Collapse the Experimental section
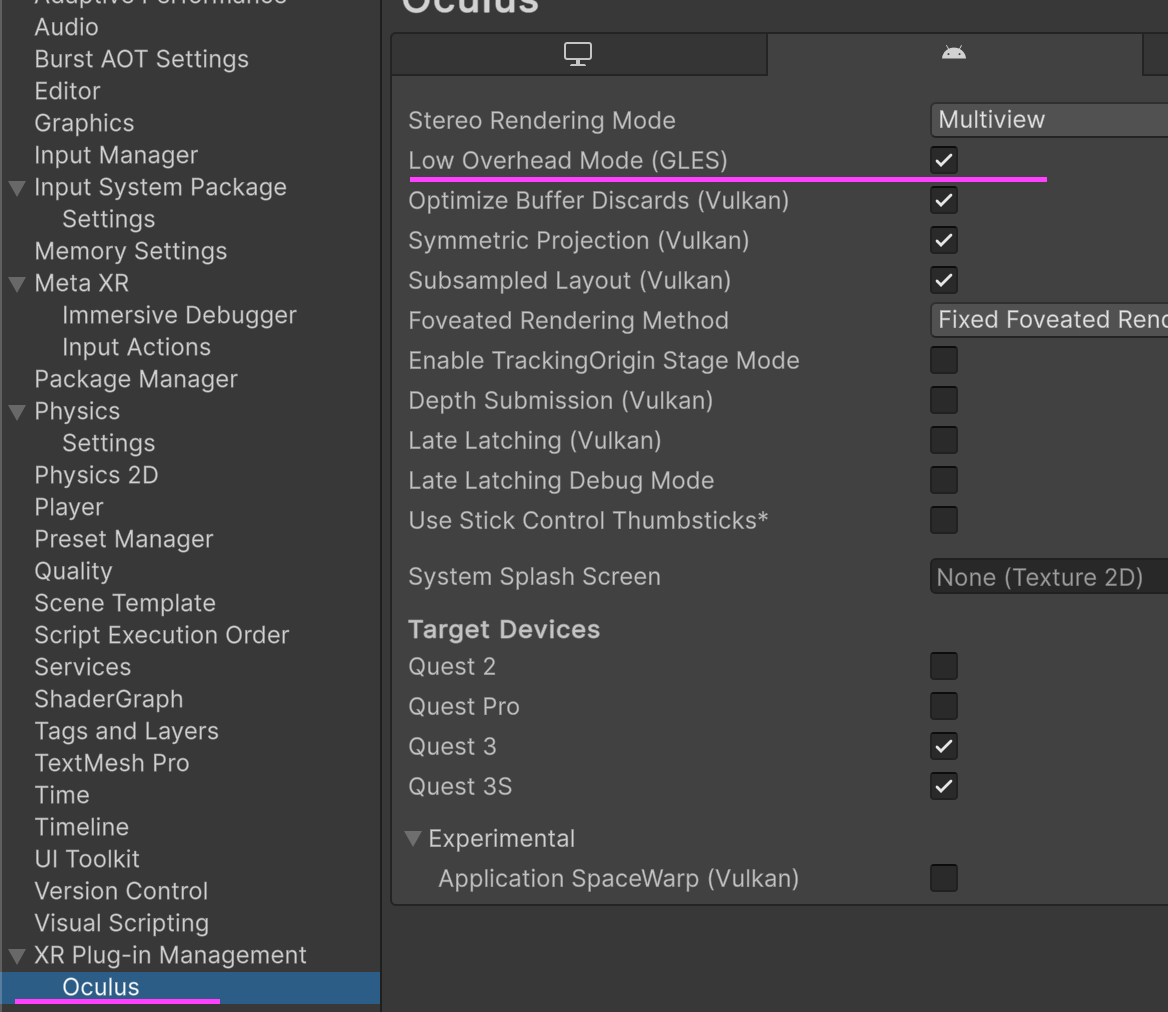The width and height of the screenshot is (1168, 1012). 413,838
